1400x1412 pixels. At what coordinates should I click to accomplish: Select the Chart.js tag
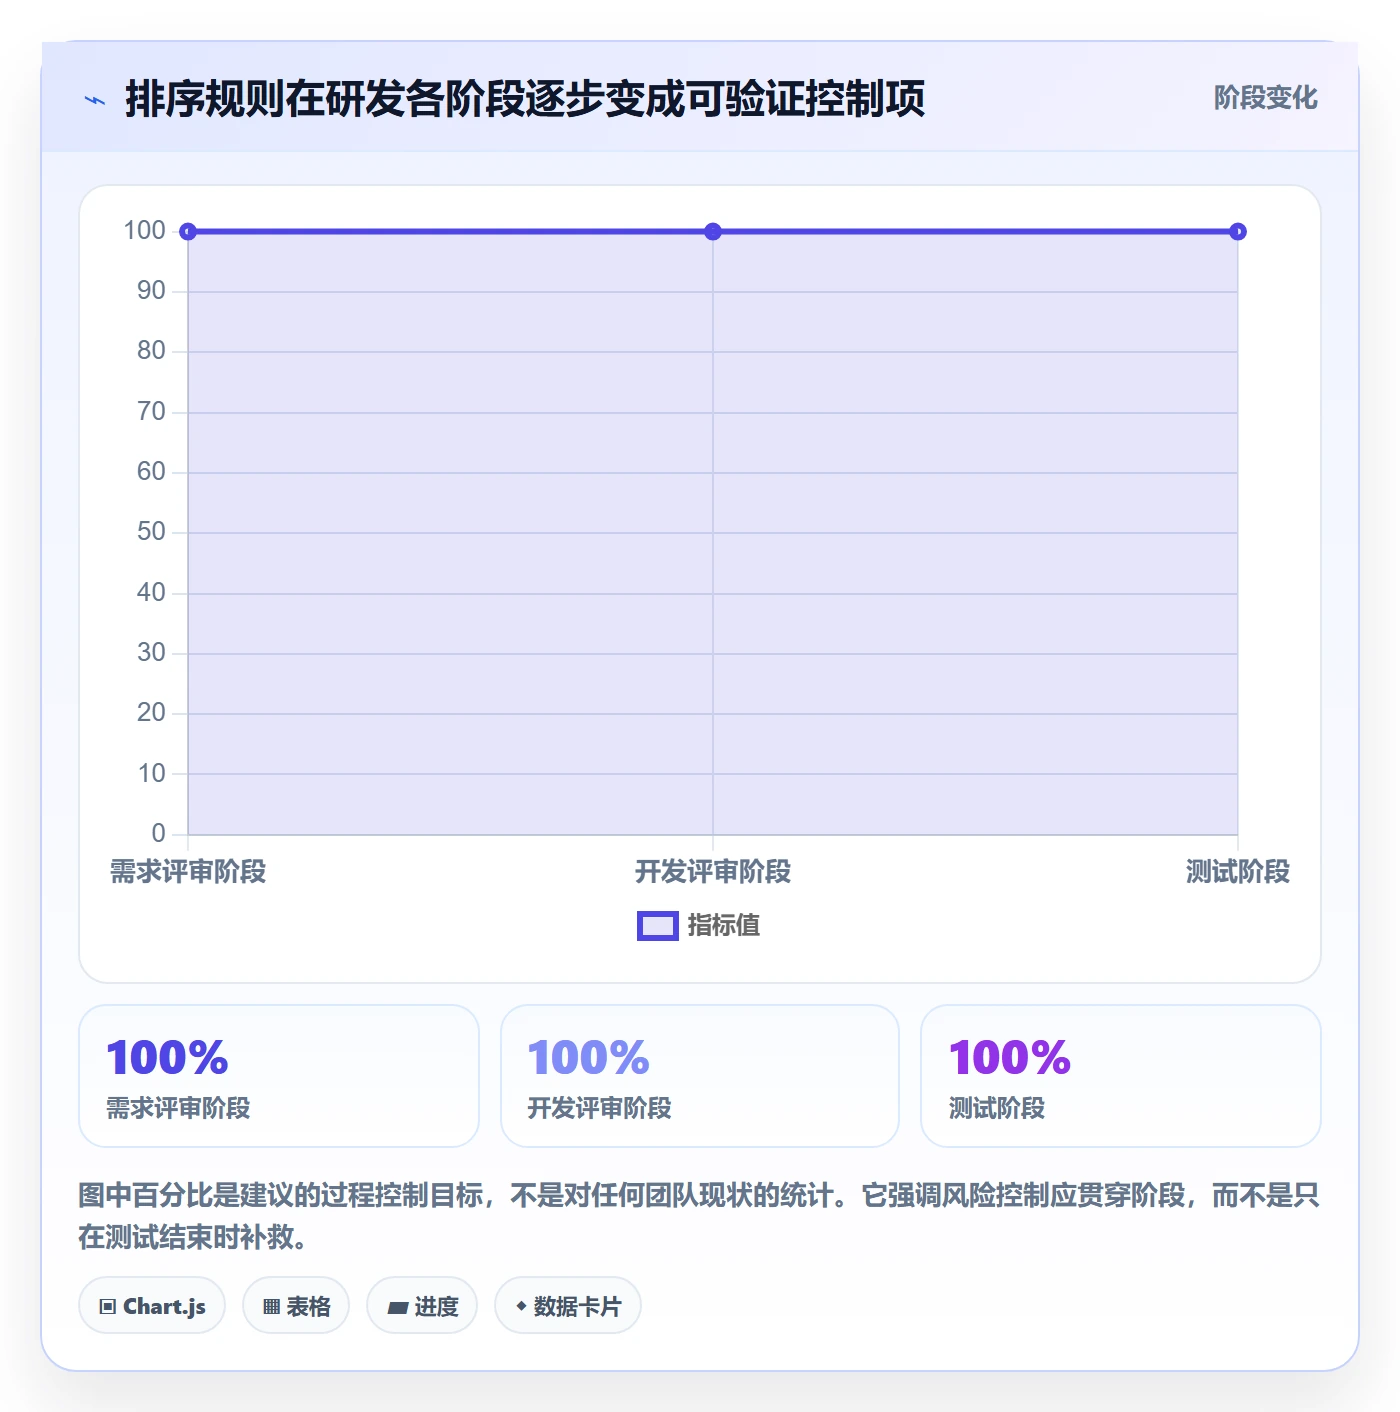[x=152, y=1305]
